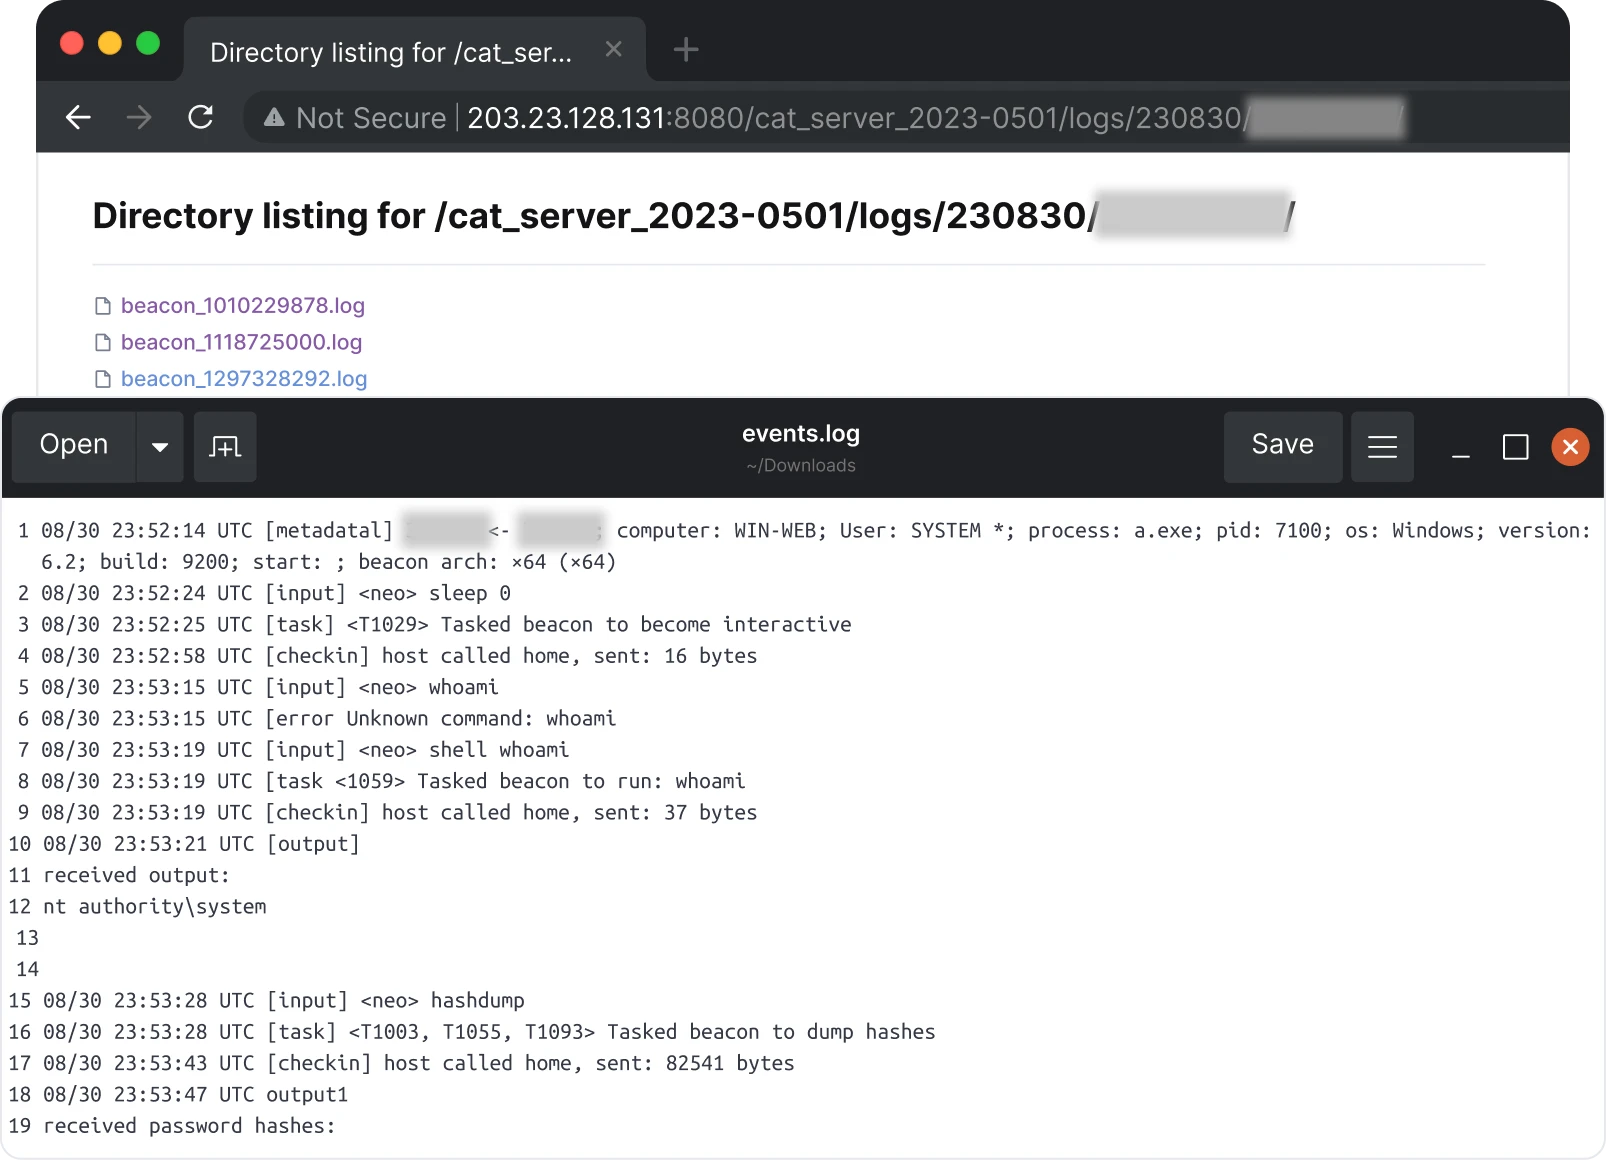Click the browser forward arrow
The height and width of the screenshot is (1160, 1606).
point(139,118)
